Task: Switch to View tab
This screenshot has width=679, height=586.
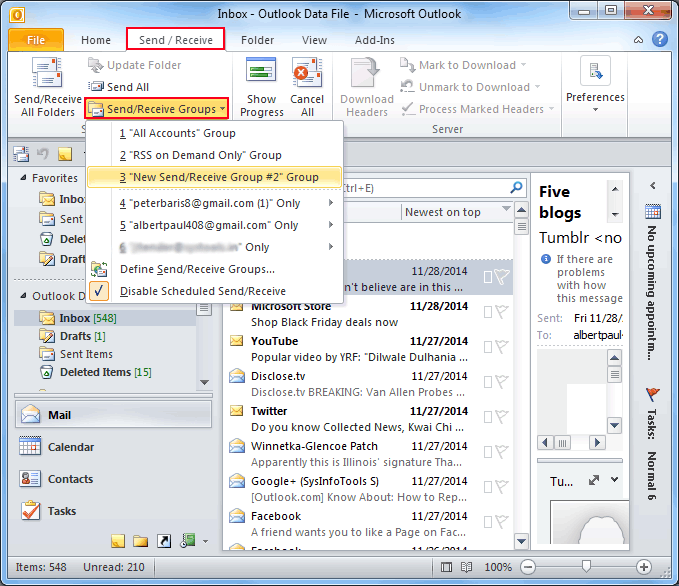Action: pos(314,40)
